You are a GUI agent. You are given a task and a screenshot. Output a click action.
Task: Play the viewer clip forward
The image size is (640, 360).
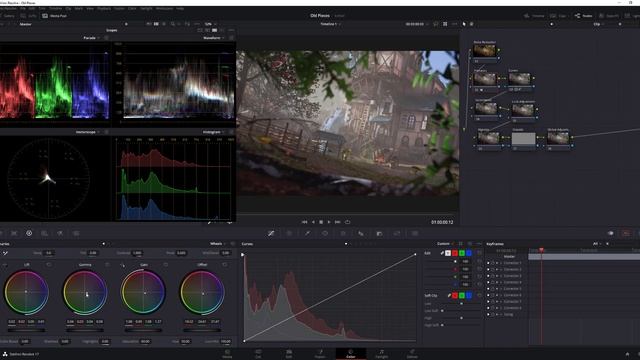(329, 222)
